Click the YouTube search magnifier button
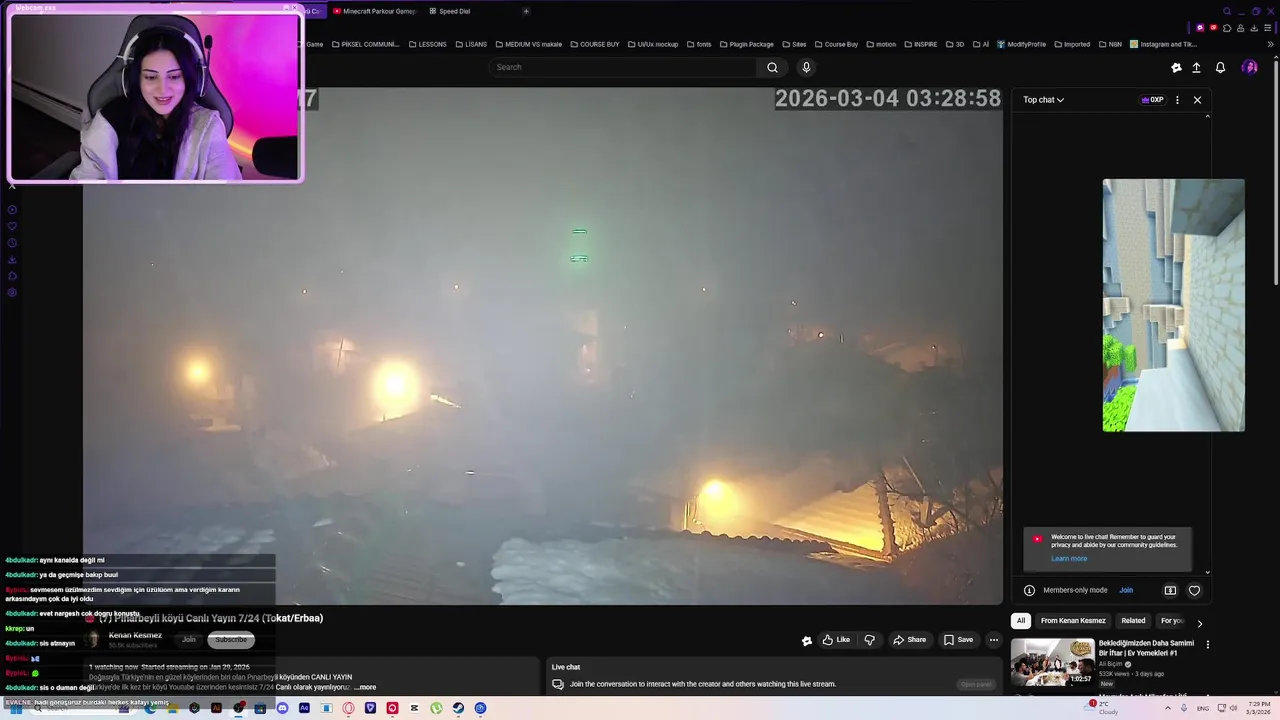 [x=772, y=67]
